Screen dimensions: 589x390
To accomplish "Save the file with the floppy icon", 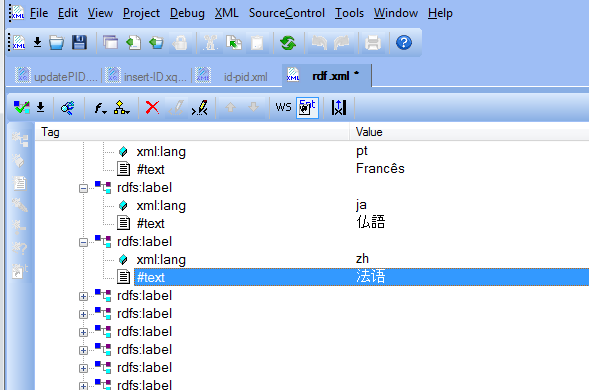I will pyautogui.click(x=79, y=42).
